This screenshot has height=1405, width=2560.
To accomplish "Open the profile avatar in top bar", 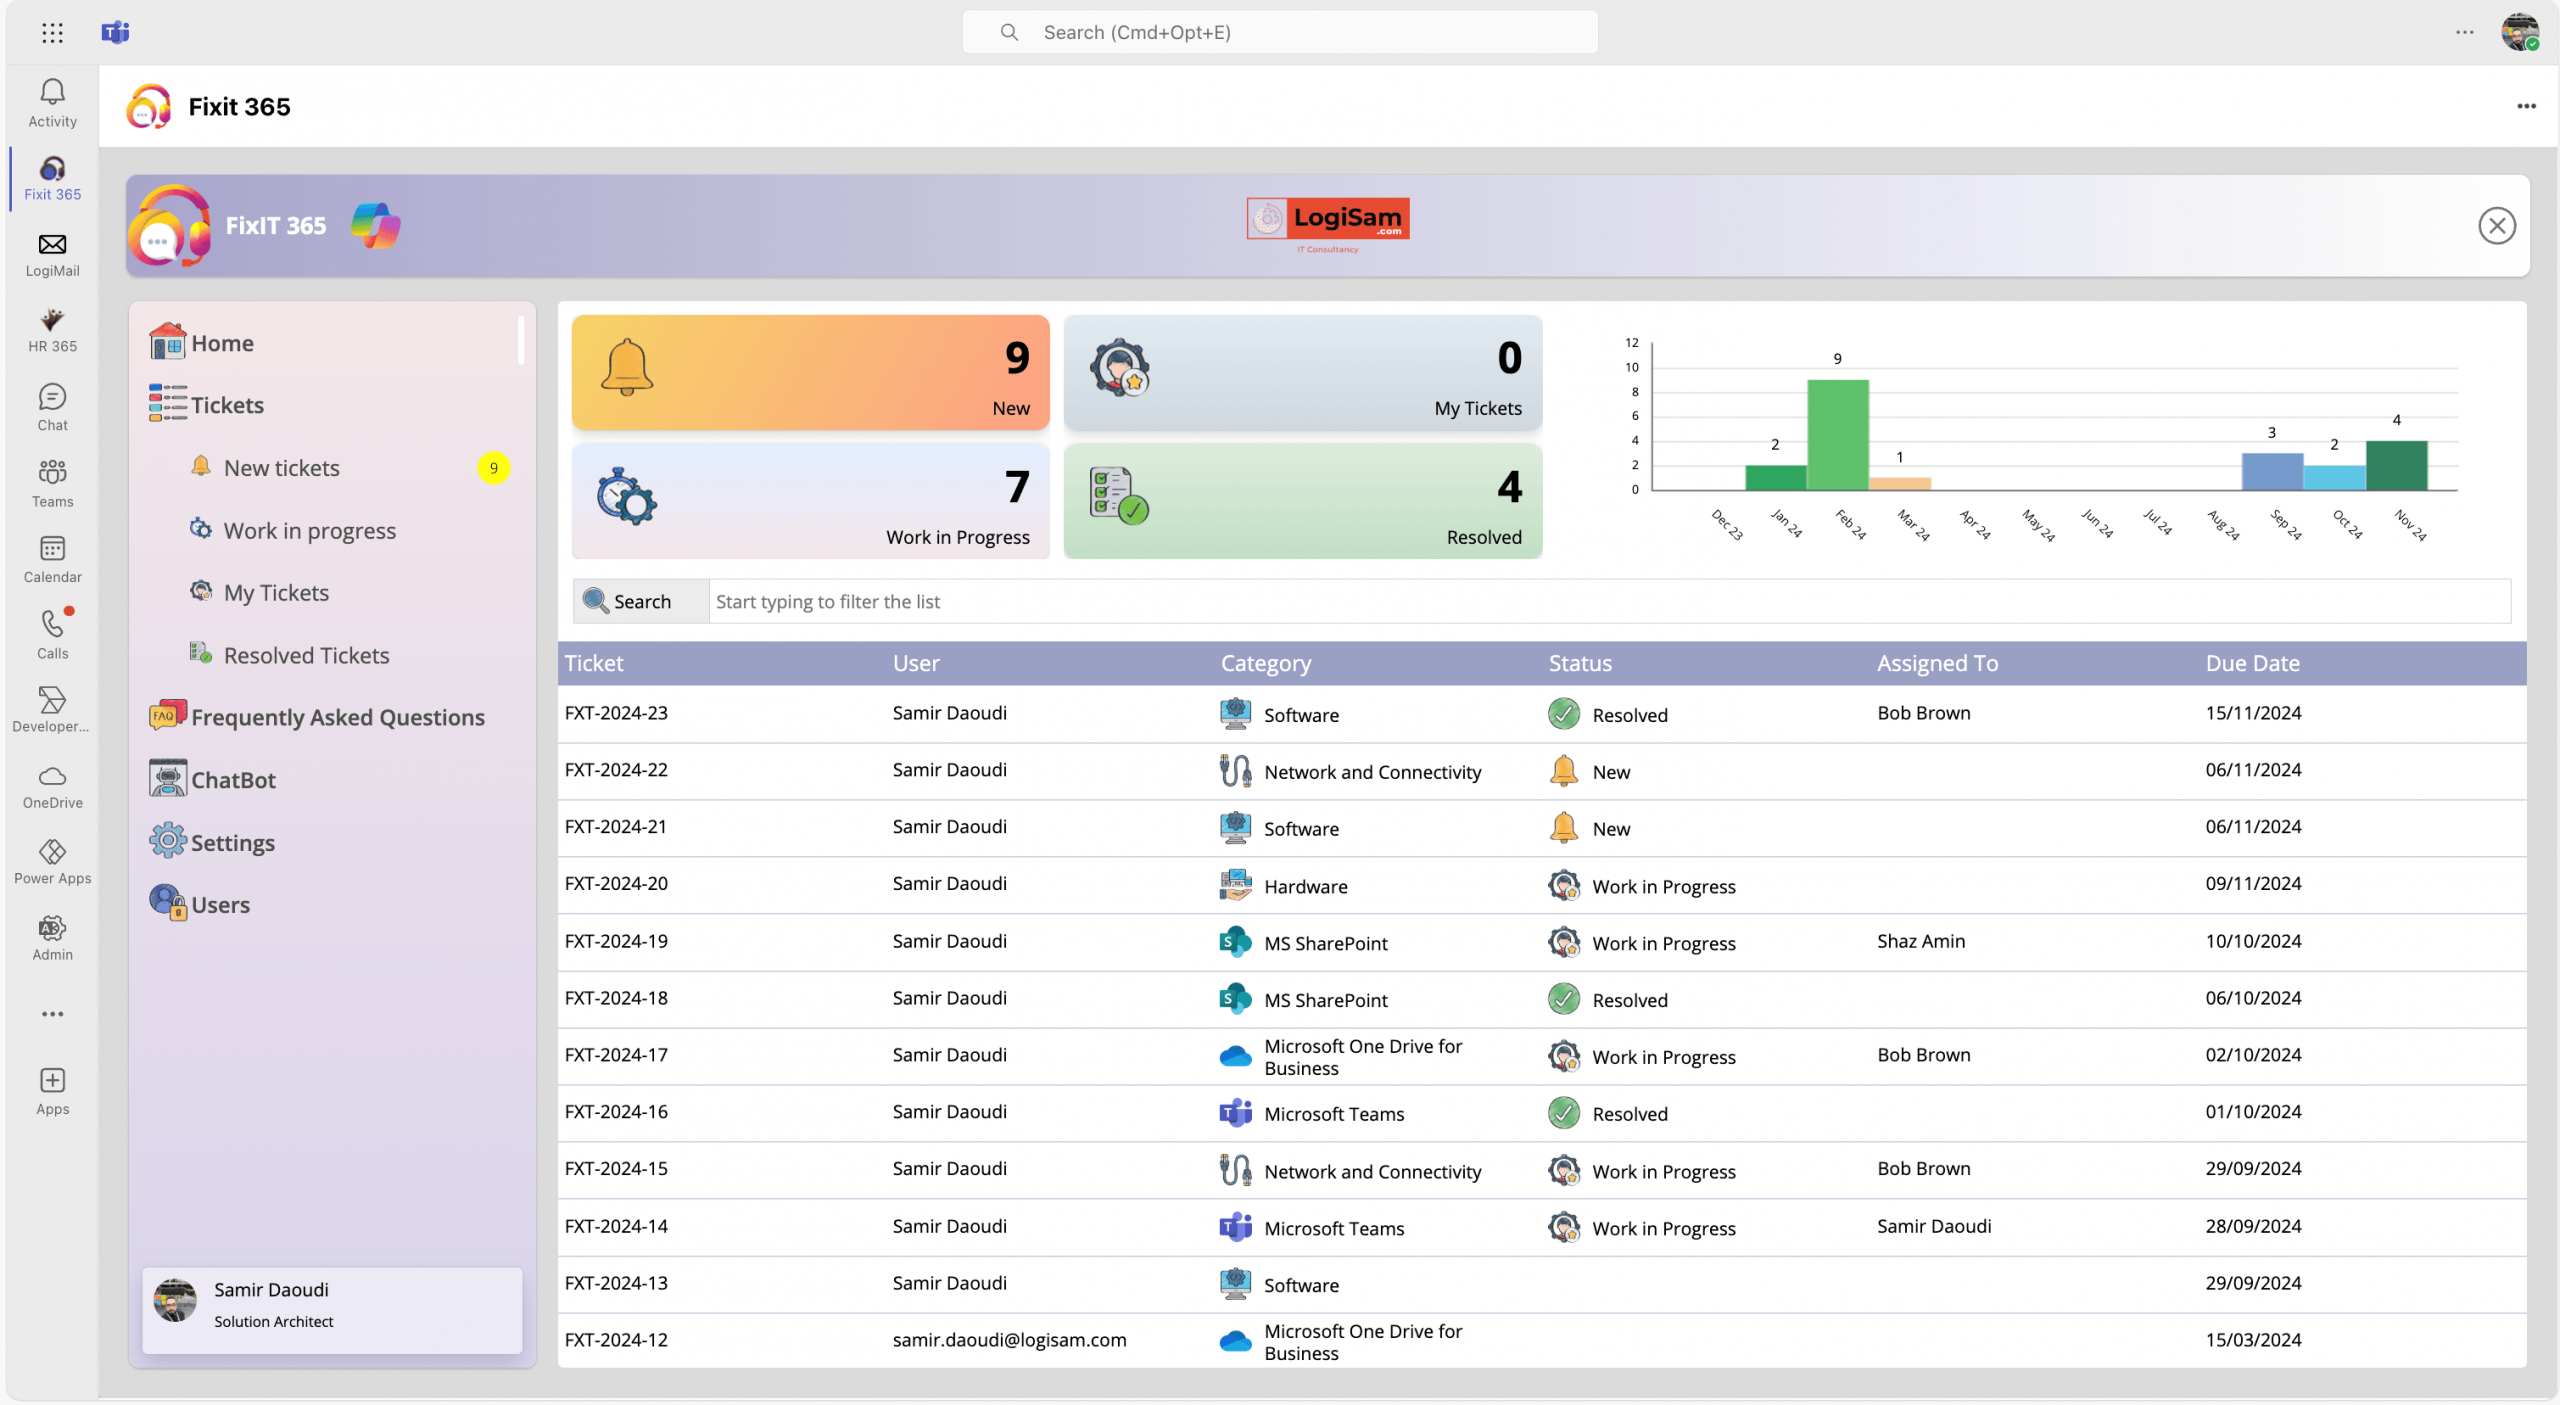I will [x=2520, y=32].
